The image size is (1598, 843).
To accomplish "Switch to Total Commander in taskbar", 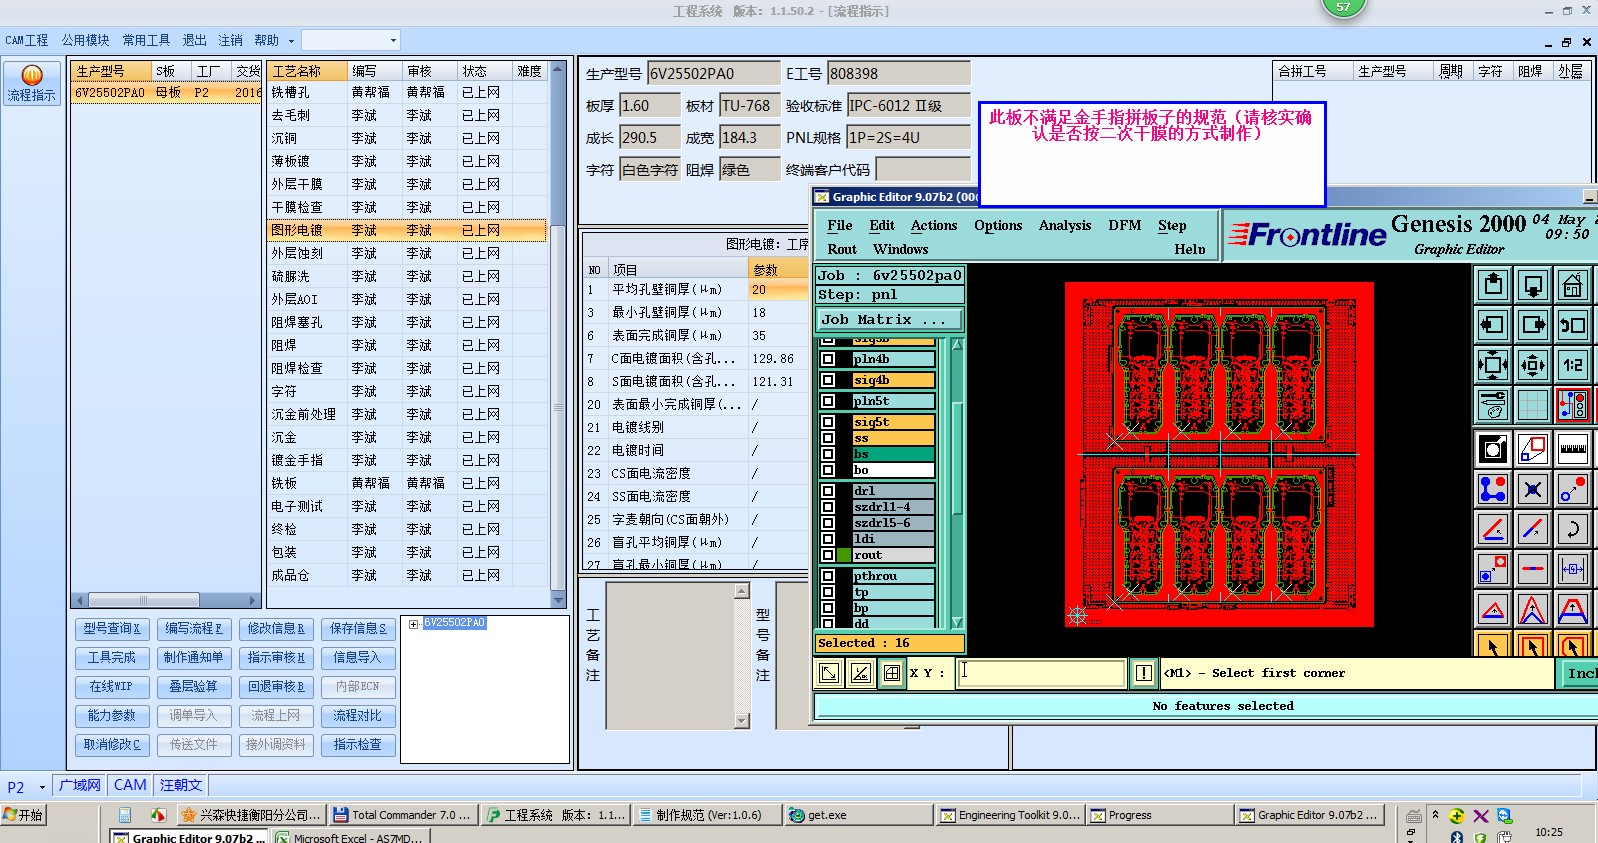I will pos(404,815).
